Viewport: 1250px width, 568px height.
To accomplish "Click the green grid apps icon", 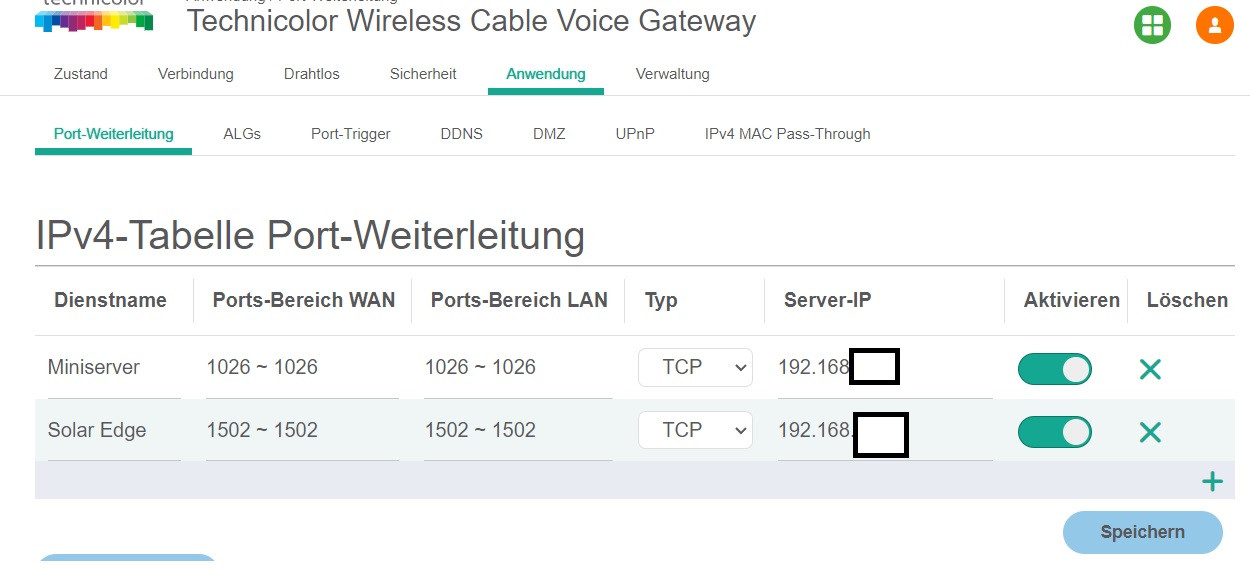I will point(1152,25).
